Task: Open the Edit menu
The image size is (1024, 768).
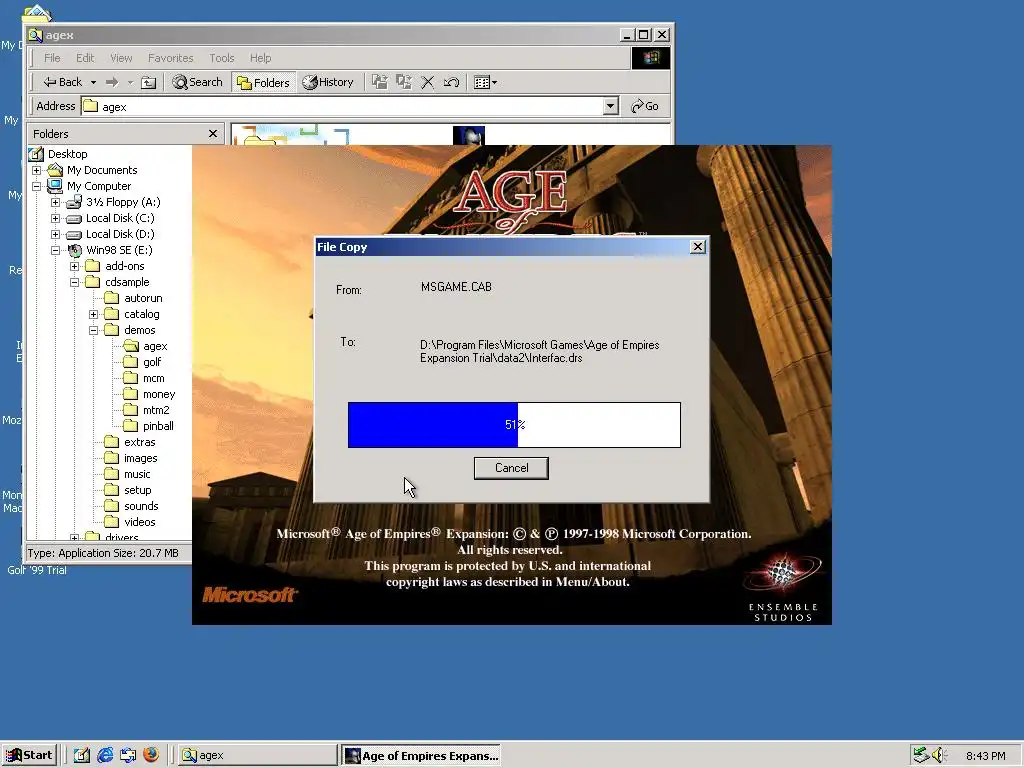Action: tap(85, 58)
